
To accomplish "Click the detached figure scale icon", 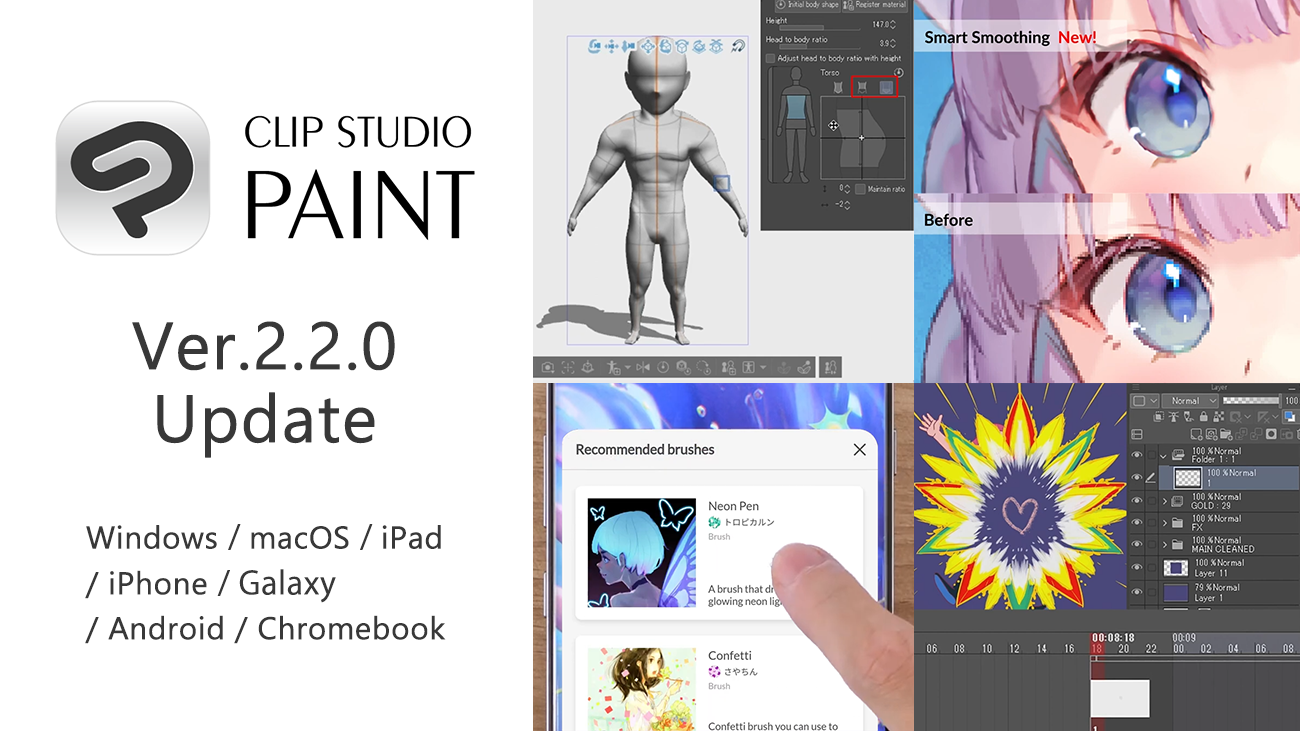I will pyautogui.click(x=830, y=367).
